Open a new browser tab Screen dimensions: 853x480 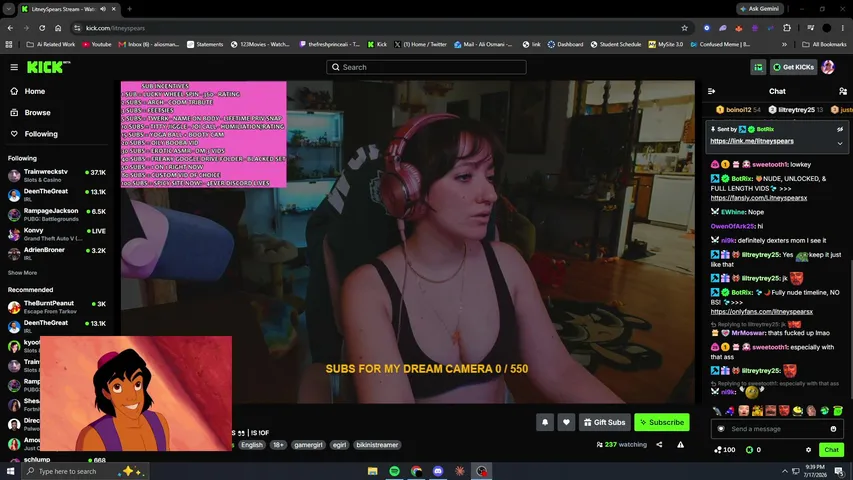(x=129, y=9)
